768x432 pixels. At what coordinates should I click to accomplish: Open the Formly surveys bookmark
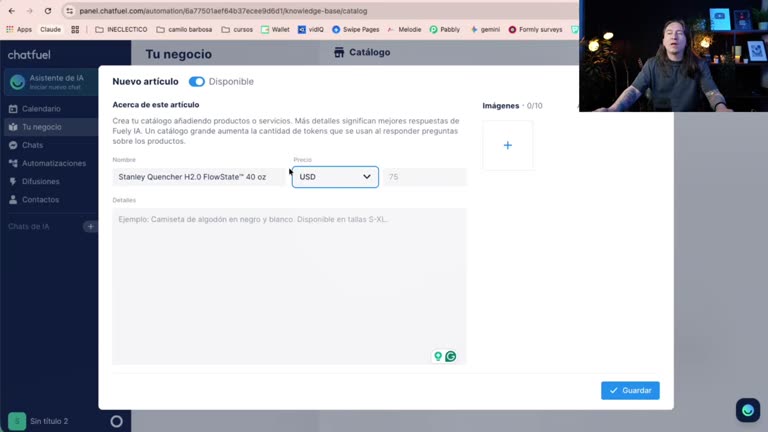535,29
